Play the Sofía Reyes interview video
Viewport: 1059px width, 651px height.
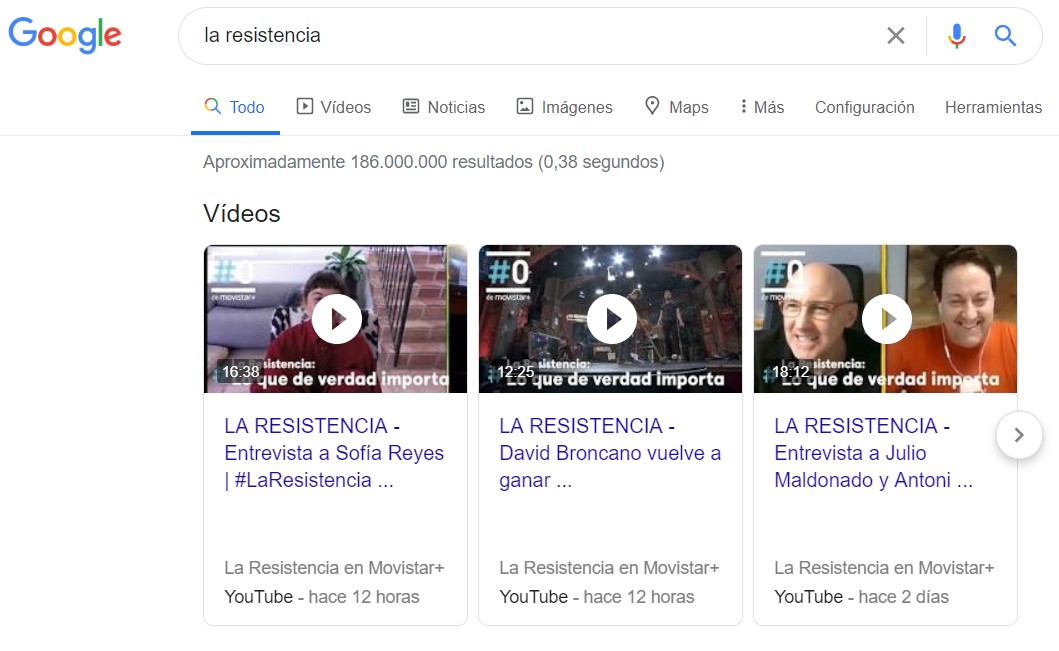[336, 319]
